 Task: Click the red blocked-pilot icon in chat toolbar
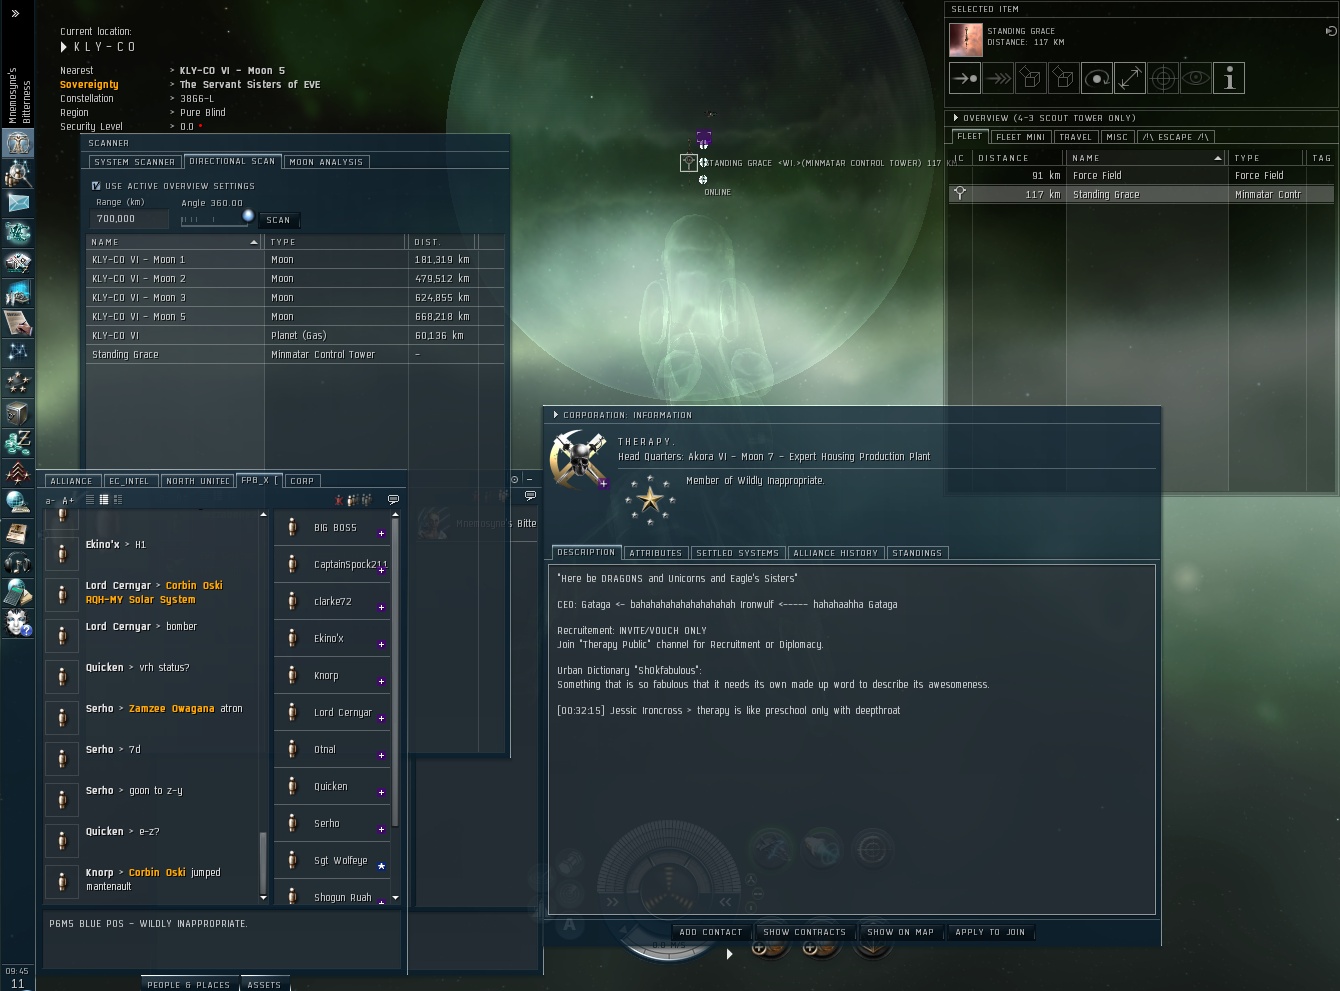(339, 499)
